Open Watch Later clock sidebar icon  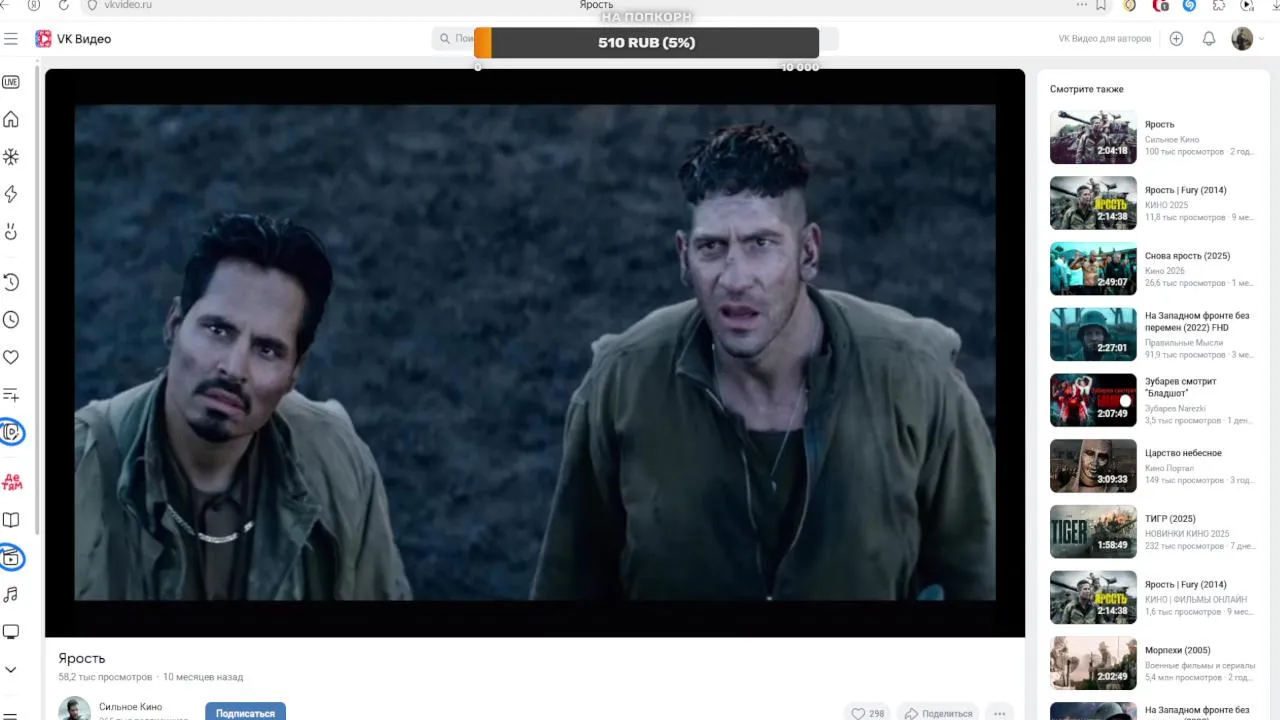click(x=11, y=320)
